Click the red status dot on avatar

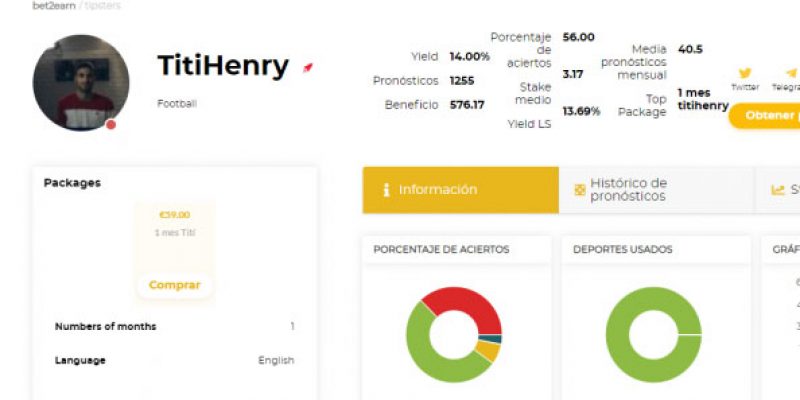pos(111,125)
